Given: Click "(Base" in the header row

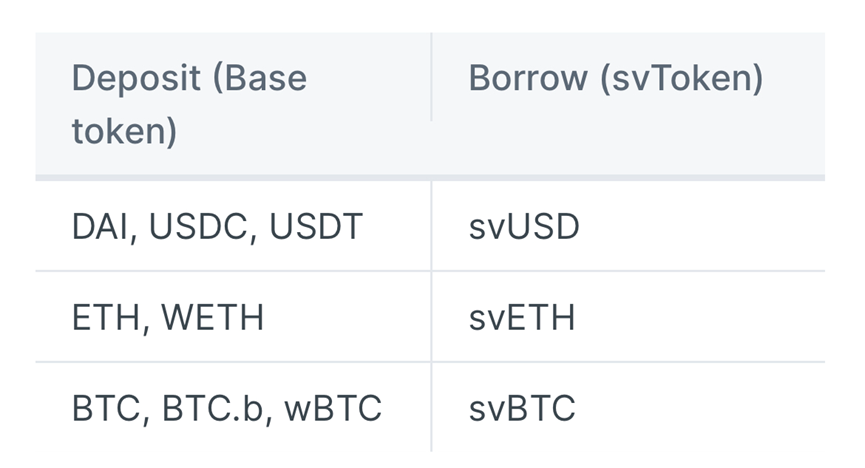Looking at the screenshot, I should click(x=260, y=79).
